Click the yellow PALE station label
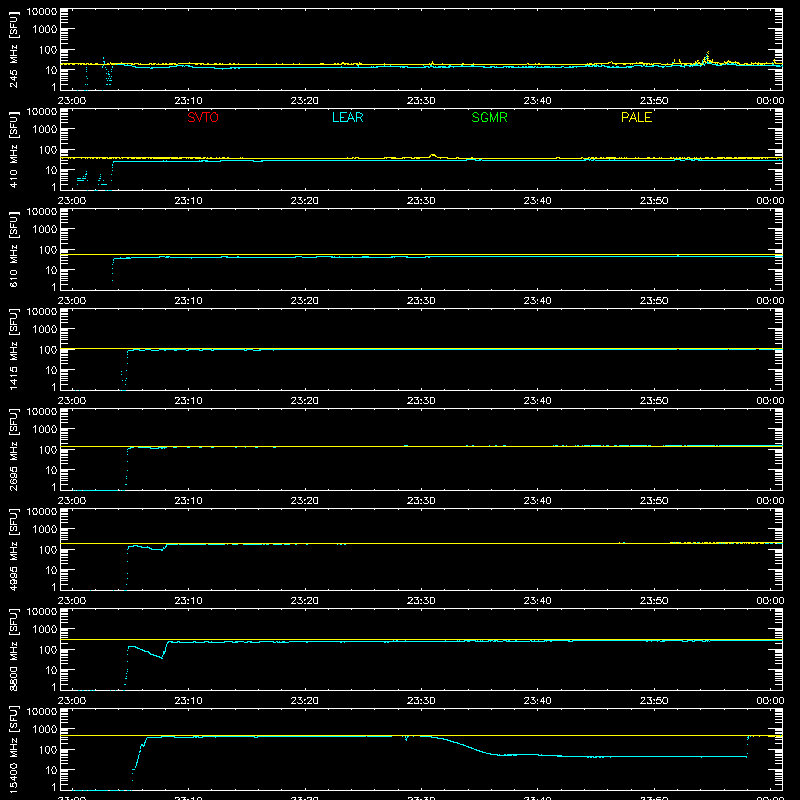Screen dimensions: 800x800 [636, 117]
